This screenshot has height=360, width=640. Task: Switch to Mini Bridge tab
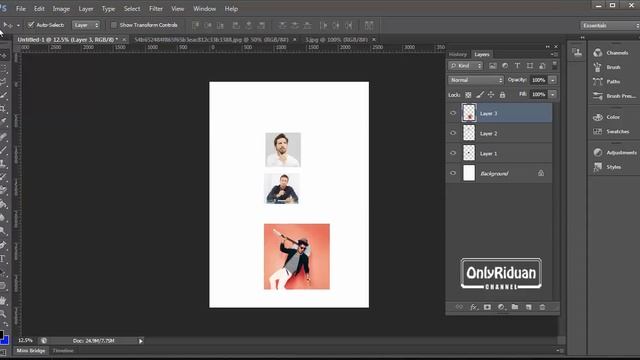[31, 351]
